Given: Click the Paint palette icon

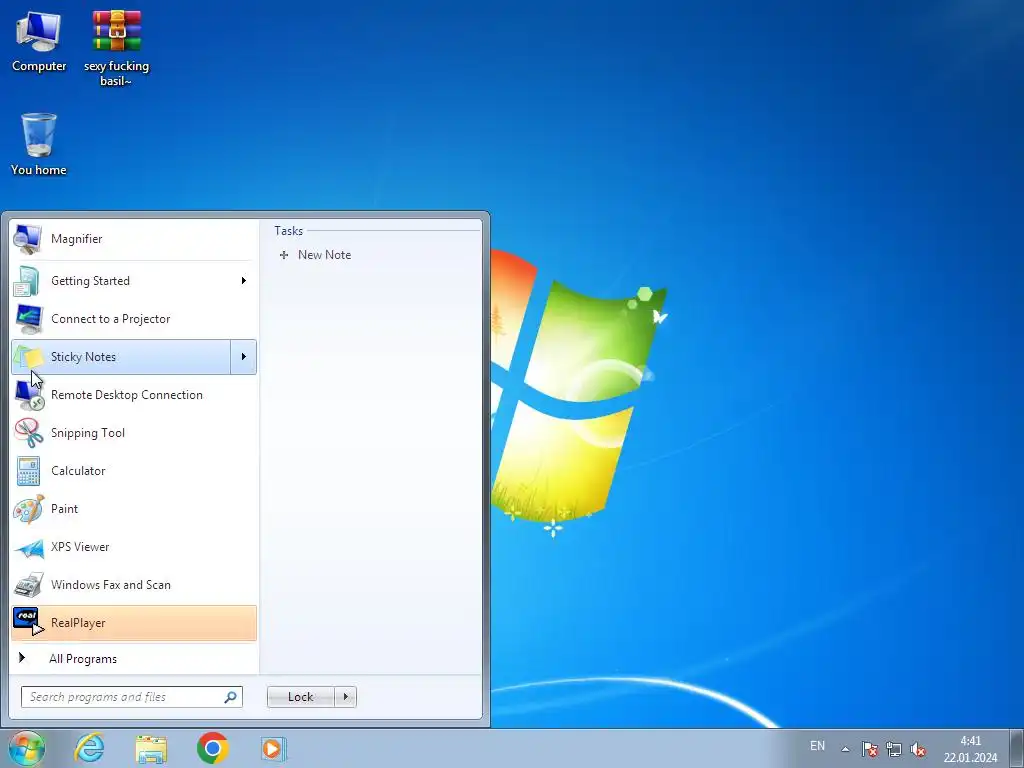Looking at the screenshot, I should (28, 509).
